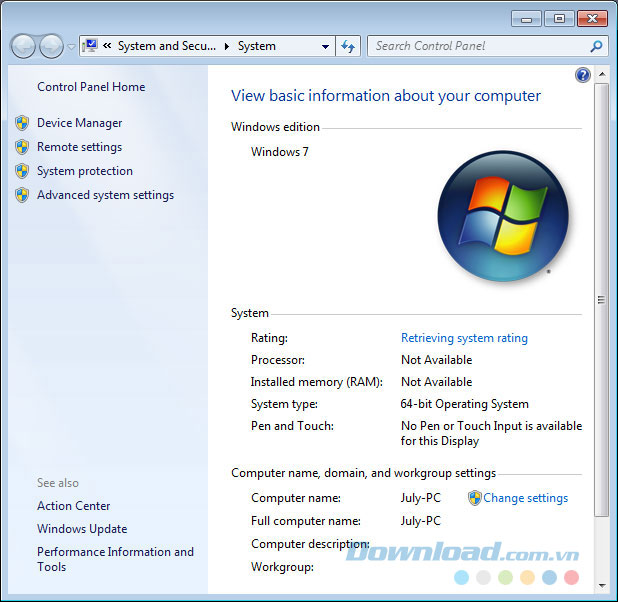
Task: Click July-PC beside Full computer name
Action: [x=421, y=521]
